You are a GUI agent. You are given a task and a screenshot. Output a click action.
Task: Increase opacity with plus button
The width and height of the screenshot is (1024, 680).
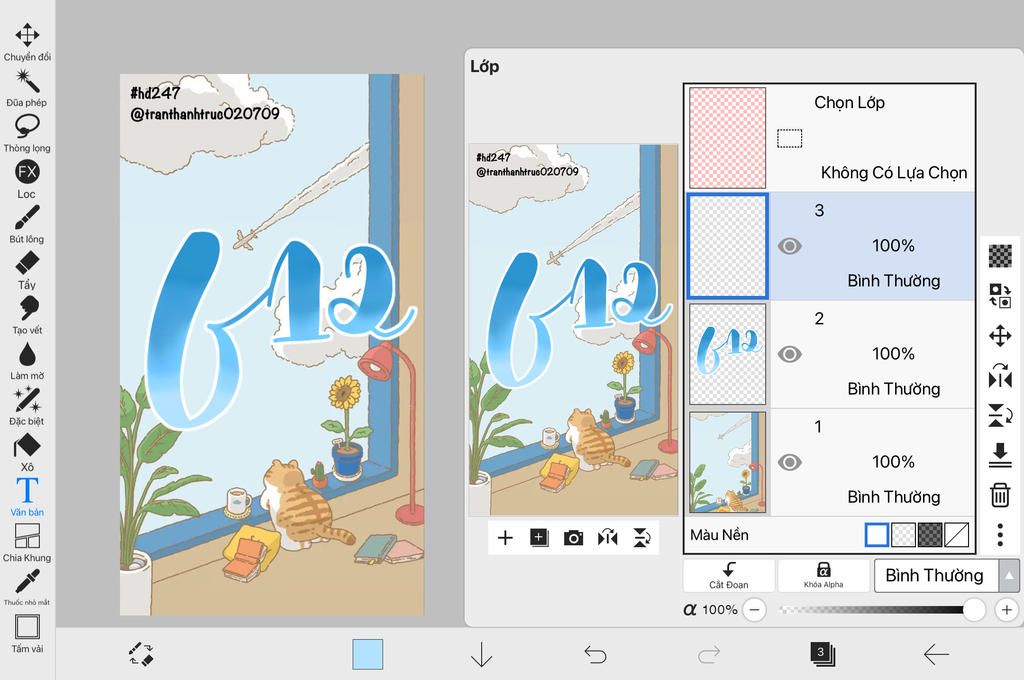1006,610
